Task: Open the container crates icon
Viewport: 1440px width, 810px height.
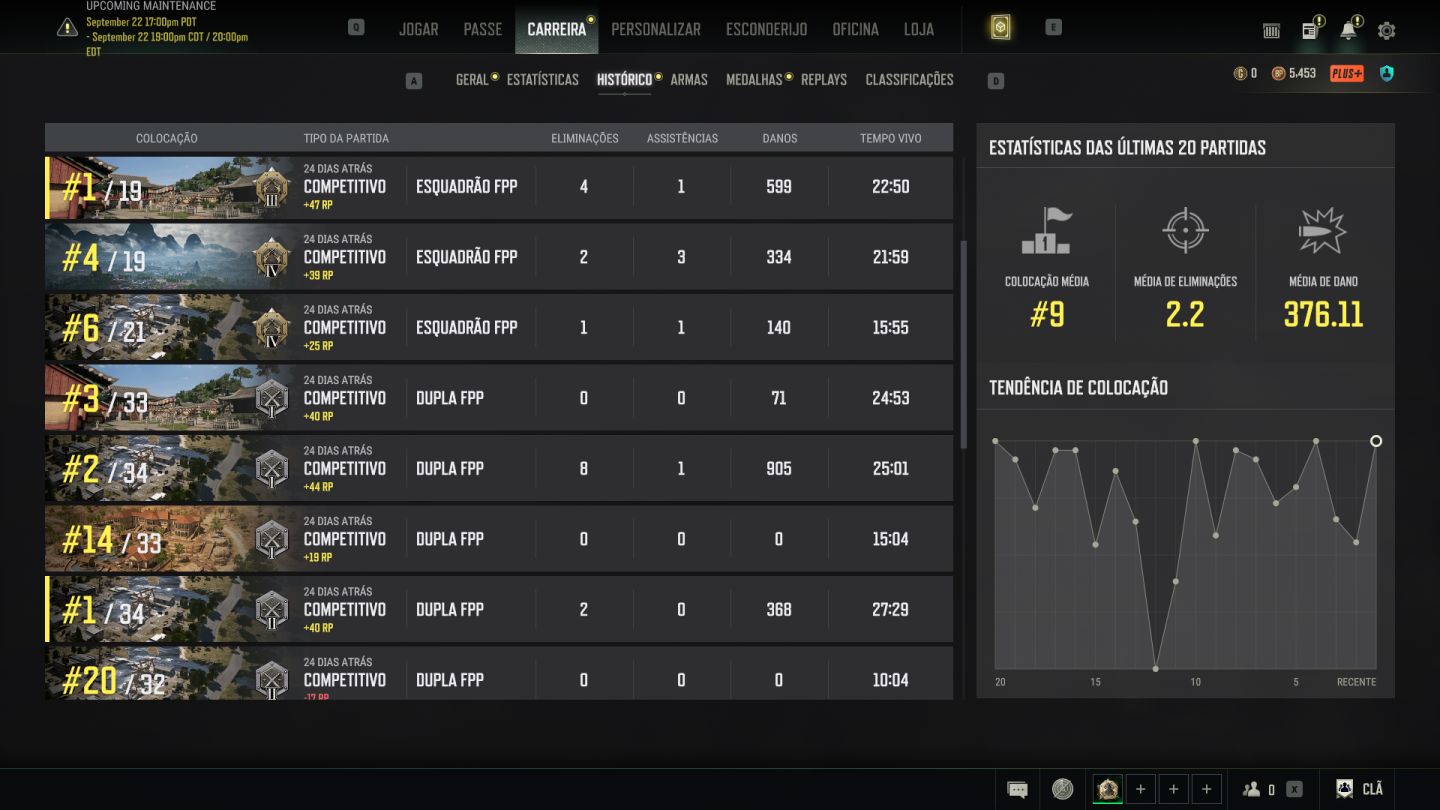Action: (x=1271, y=31)
